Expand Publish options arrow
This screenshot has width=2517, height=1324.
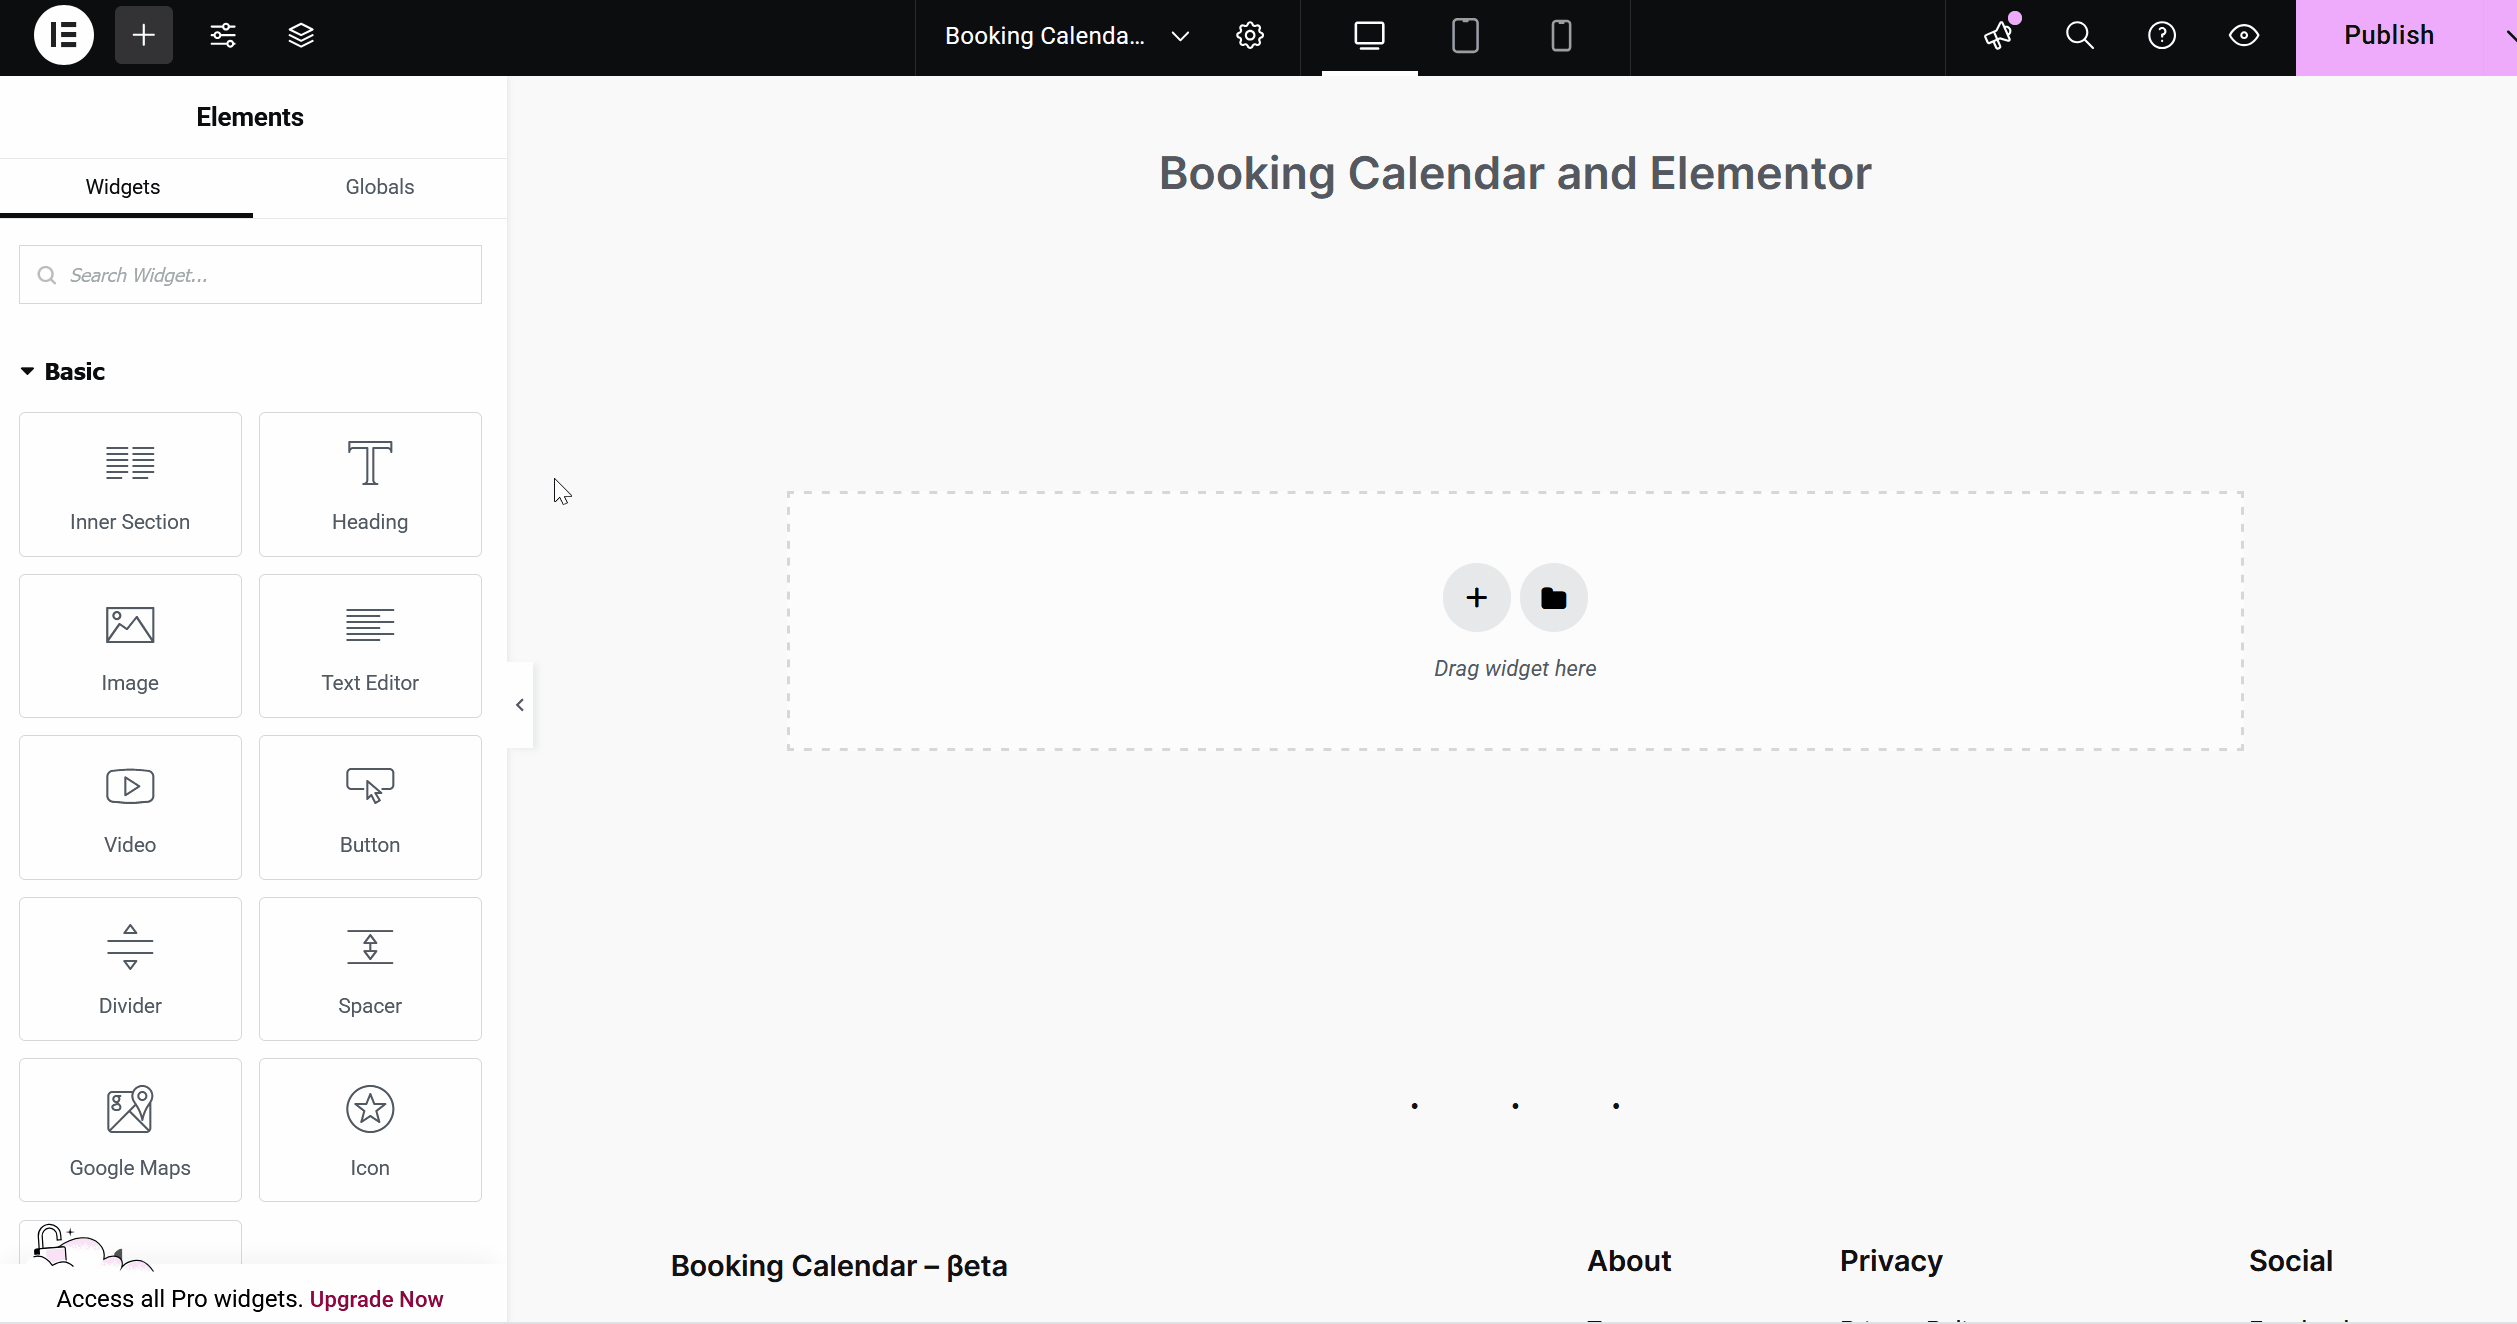point(2508,35)
